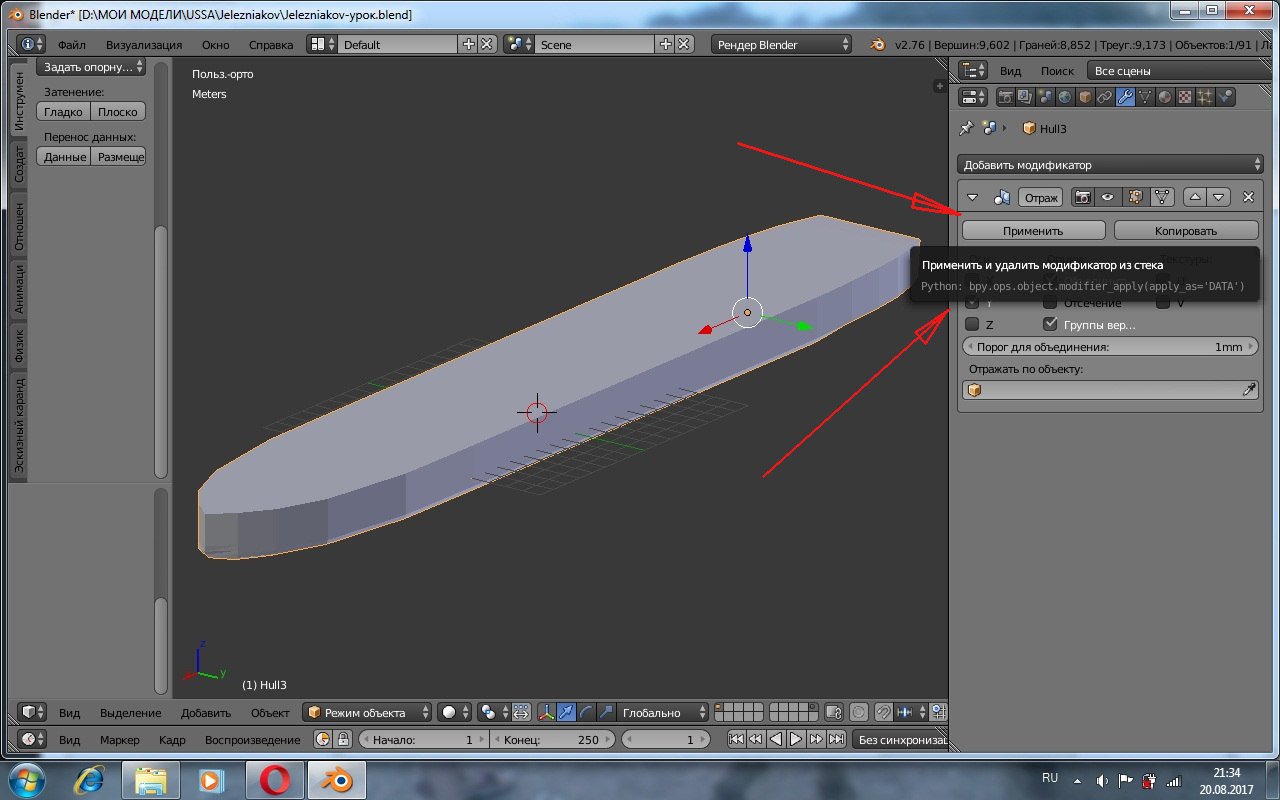1280x800 pixels.
Task: Enable the Отсечение checkbox
Action: pyautogui.click(x=1050, y=302)
